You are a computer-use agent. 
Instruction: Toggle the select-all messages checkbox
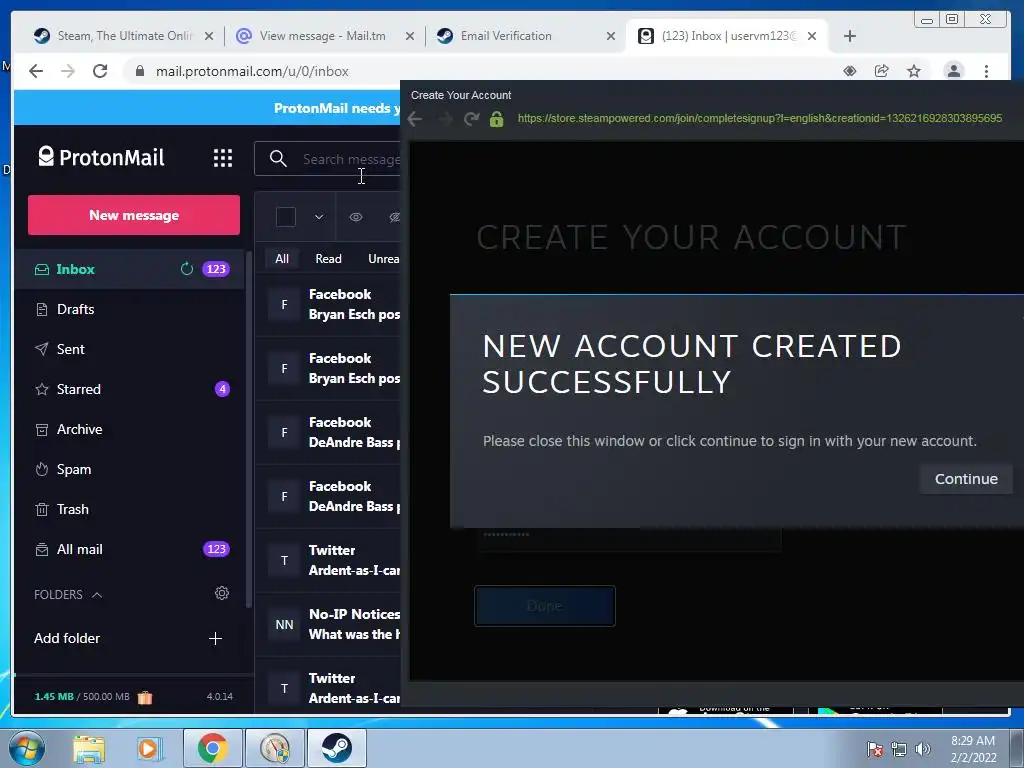coord(285,217)
